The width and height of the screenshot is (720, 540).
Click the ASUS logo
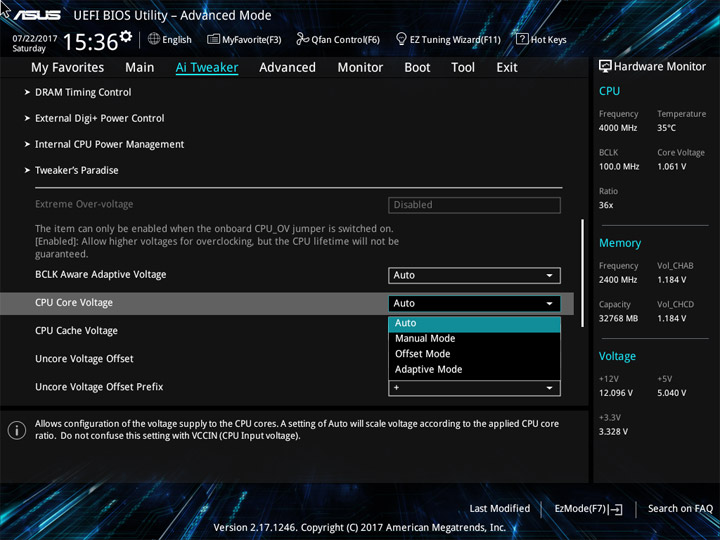click(37, 15)
